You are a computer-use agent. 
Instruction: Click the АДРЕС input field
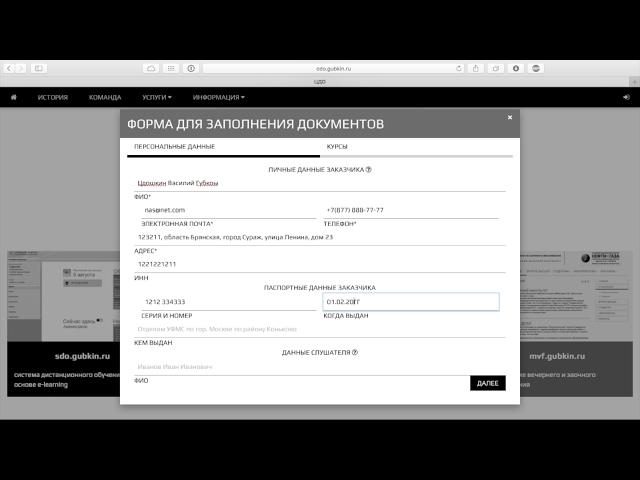tap(320, 237)
